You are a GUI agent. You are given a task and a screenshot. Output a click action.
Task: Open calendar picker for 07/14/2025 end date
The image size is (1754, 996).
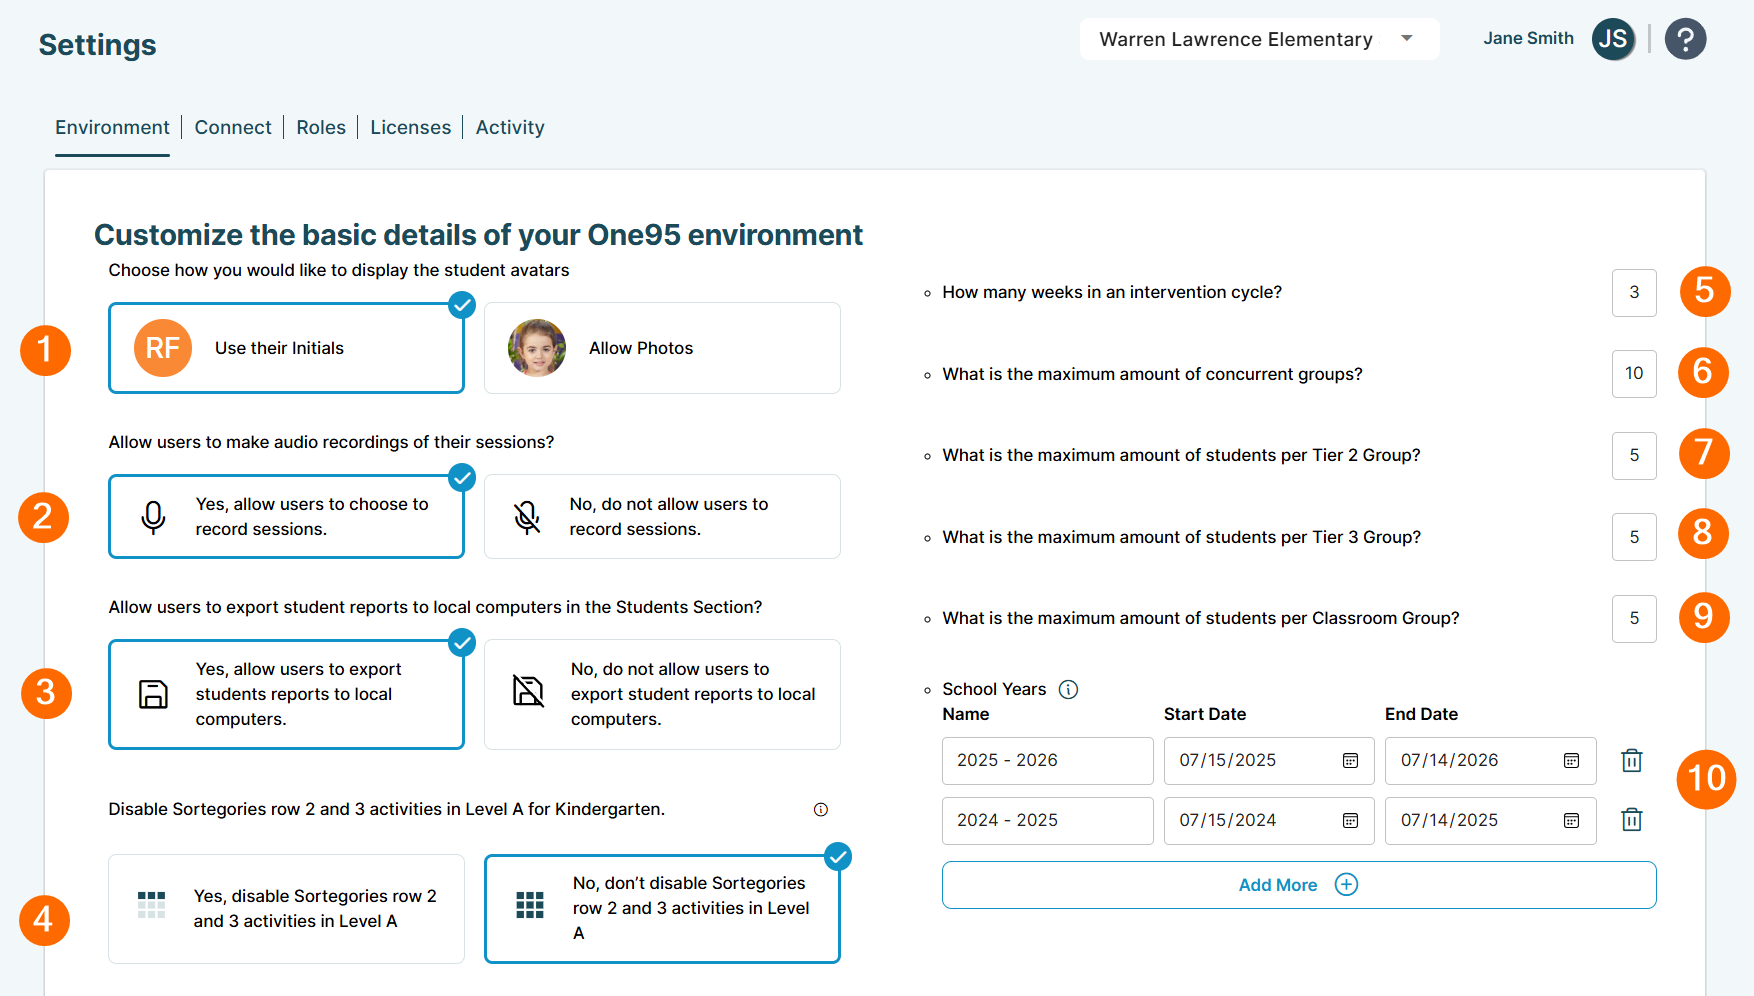1571,821
